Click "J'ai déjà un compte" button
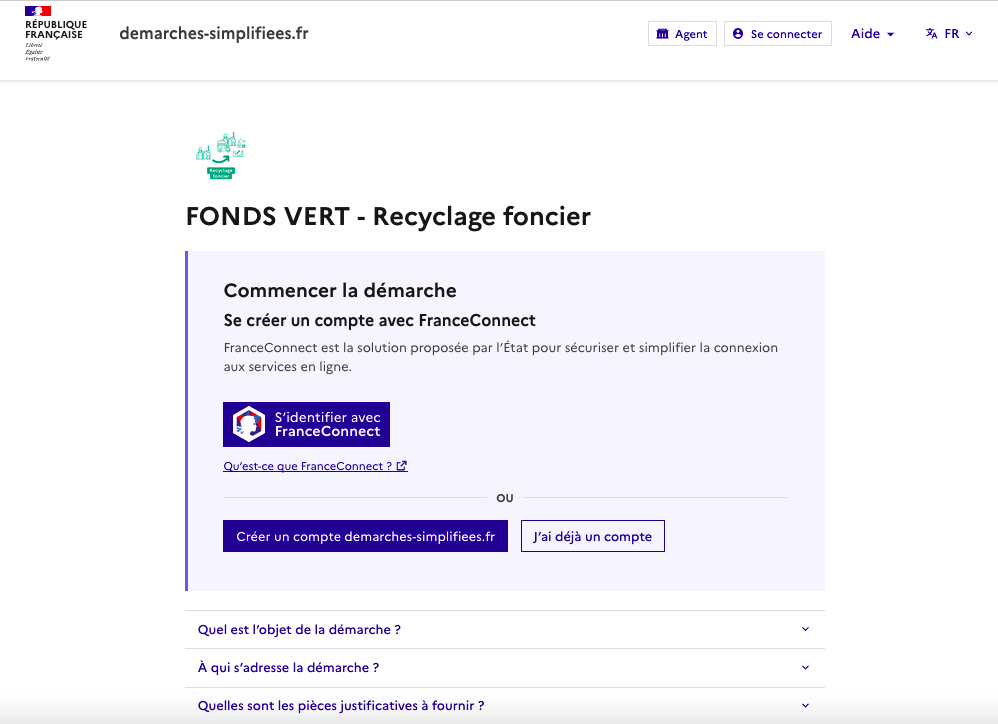998x724 pixels. (592, 536)
